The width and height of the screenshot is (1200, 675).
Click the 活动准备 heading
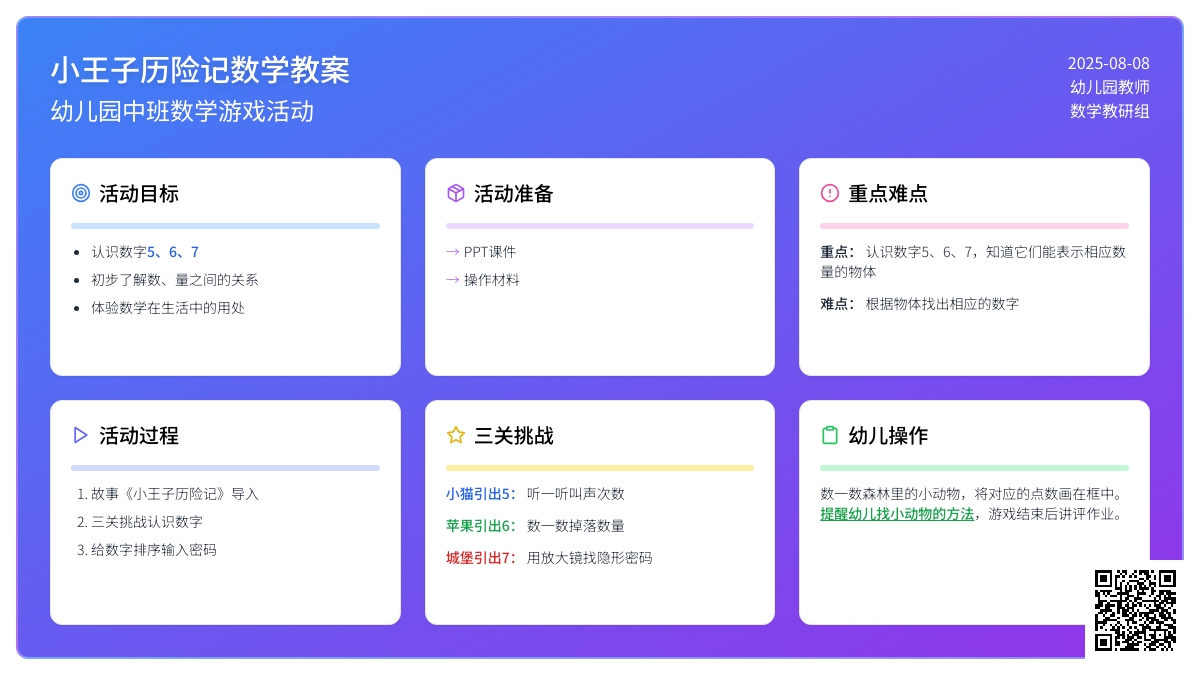tap(514, 193)
